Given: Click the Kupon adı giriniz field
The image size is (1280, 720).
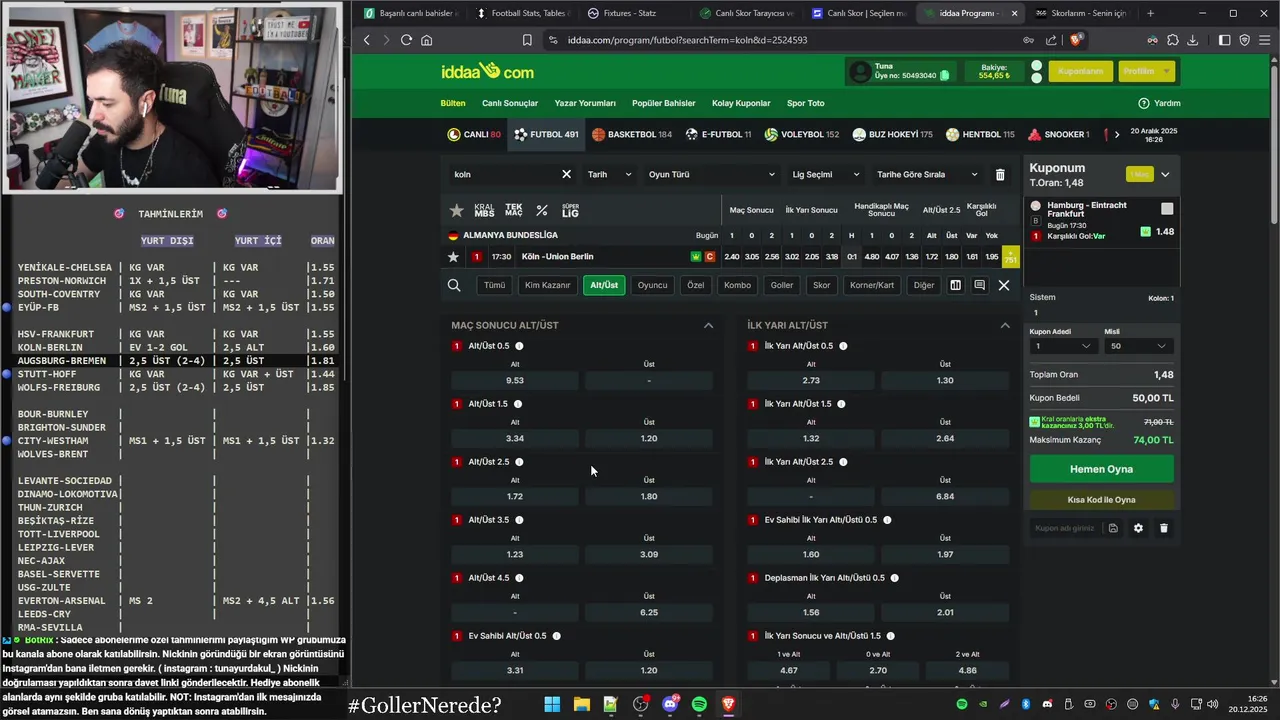Looking at the screenshot, I should pyautogui.click(x=1065, y=528).
